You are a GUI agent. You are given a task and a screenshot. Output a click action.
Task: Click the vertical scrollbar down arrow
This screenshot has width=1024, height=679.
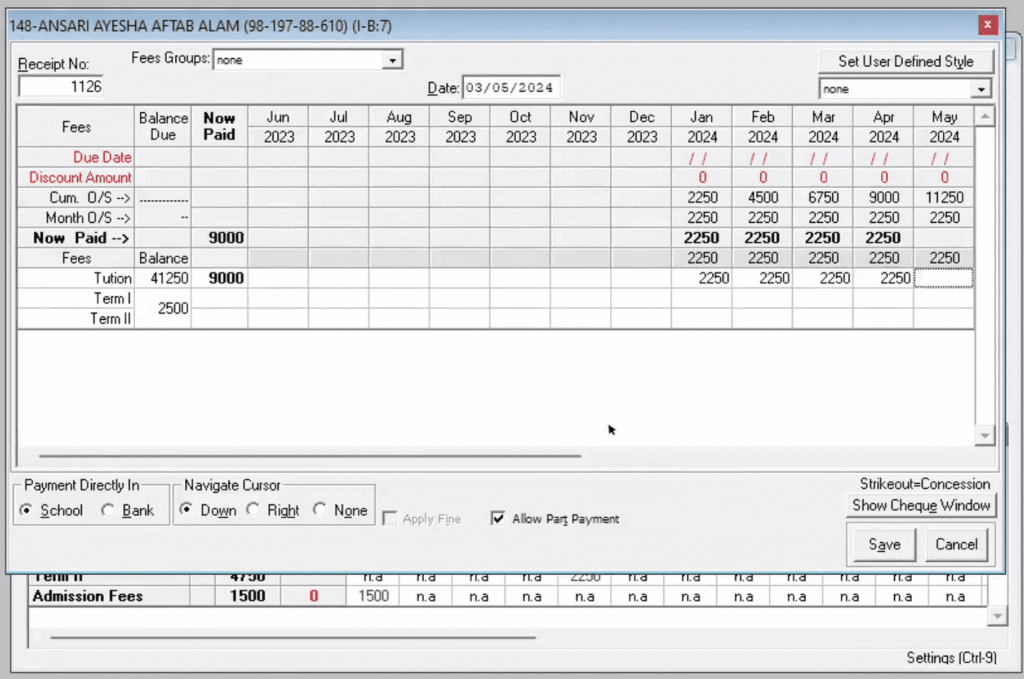(985, 435)
